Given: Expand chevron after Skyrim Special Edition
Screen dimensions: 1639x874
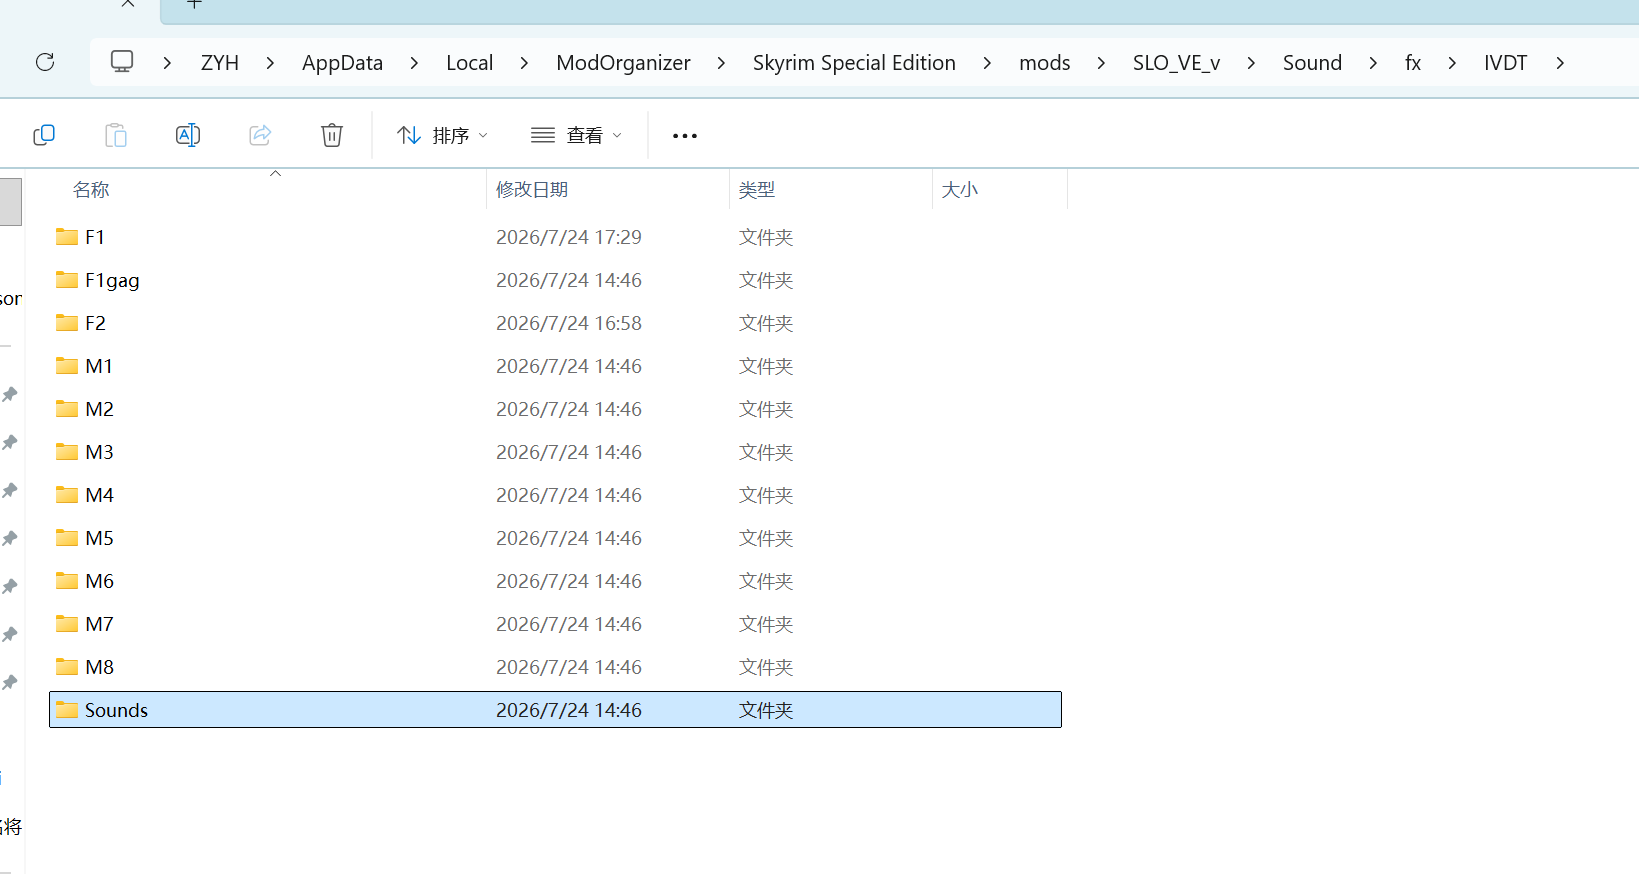Looking at the screenshot, I should pos(987,63).
